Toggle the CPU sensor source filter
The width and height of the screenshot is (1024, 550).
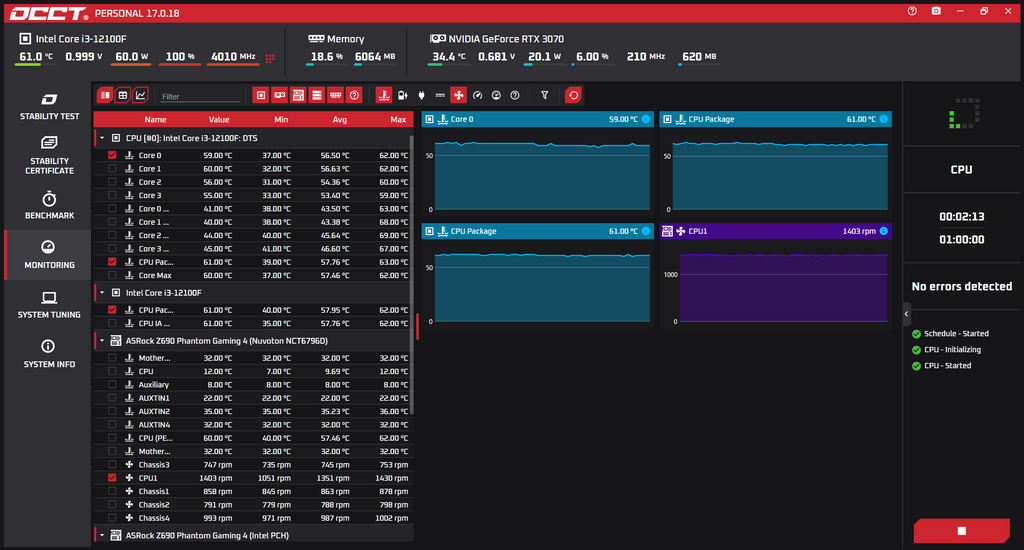click(x=261, y=95)
